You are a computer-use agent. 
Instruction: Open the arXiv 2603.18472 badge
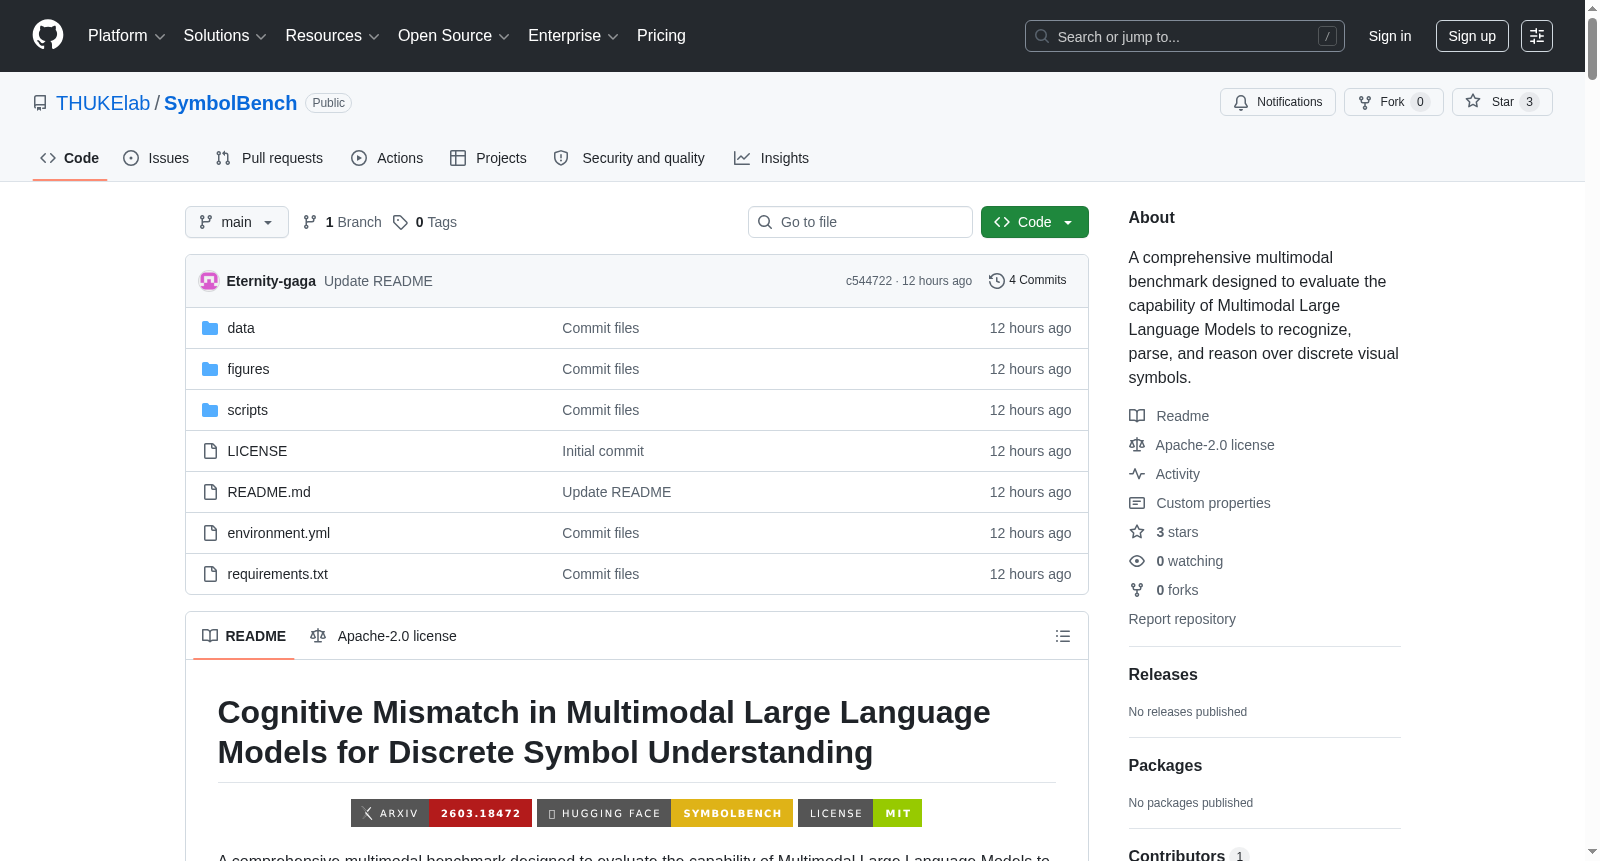[440, 813]
